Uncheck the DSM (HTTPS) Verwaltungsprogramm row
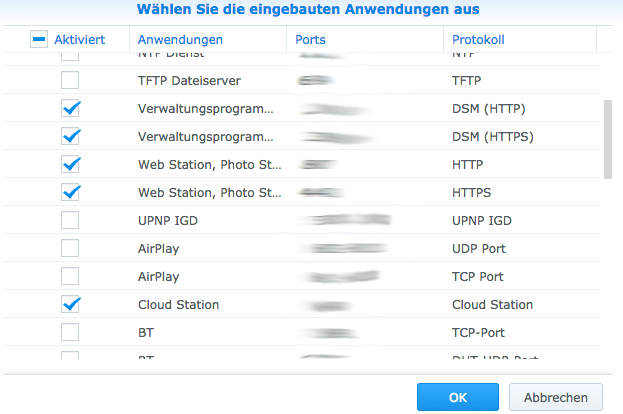Screen dimensions: 623x414 pyautogui.click(x=70, y=136)
